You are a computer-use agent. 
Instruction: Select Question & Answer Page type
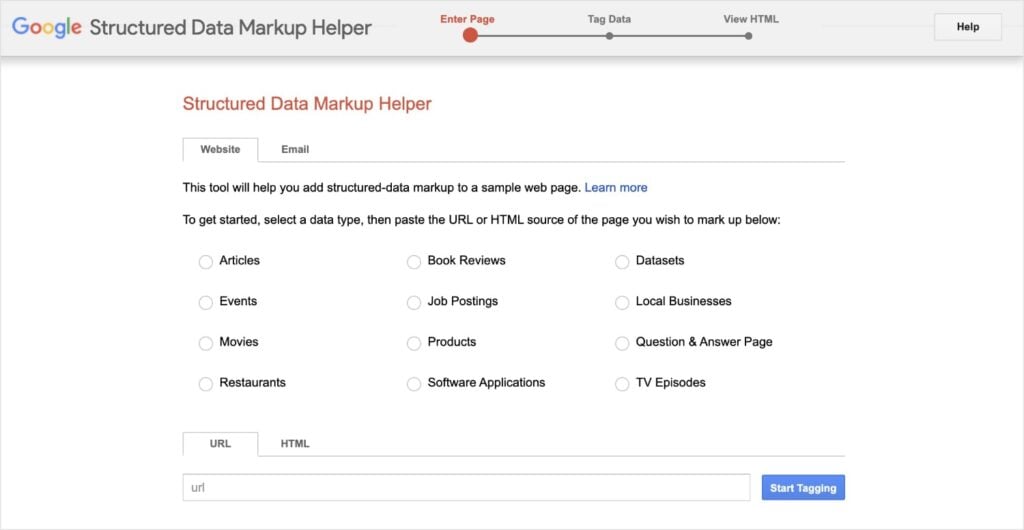[622, 343]
